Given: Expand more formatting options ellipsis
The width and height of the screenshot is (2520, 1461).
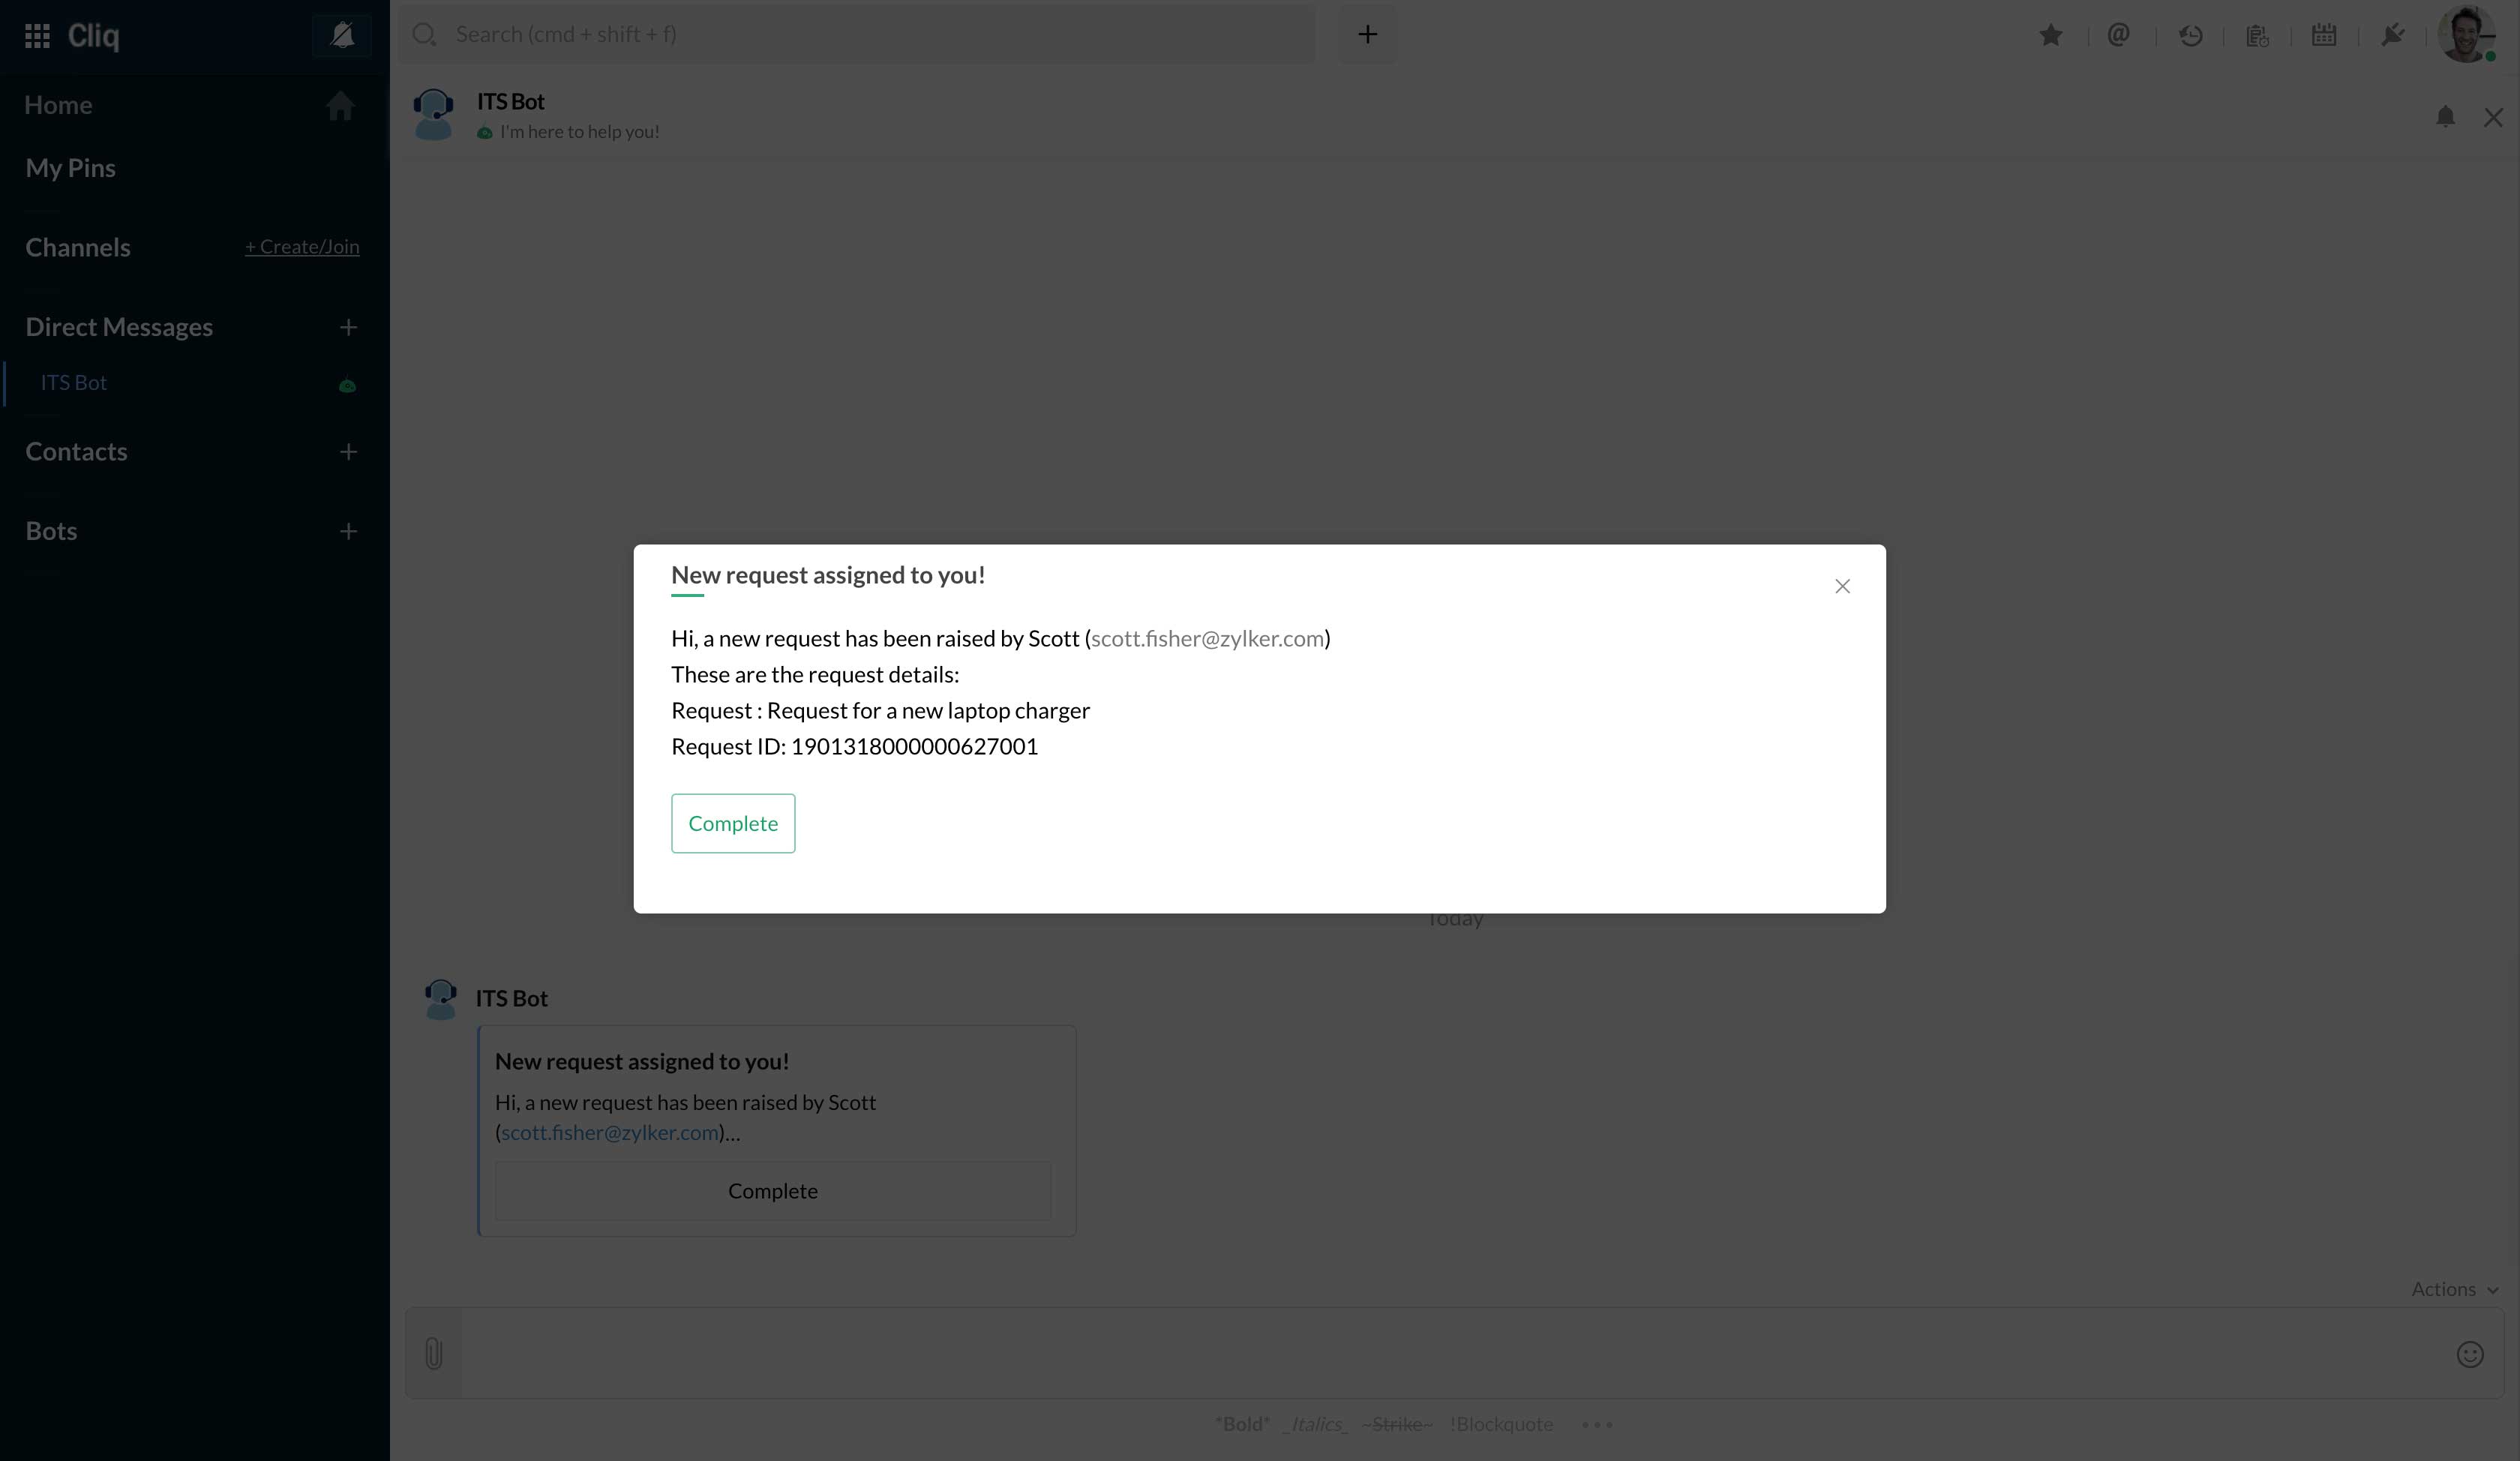Looking at the screenshot, I should (x=1597, y=1424).
